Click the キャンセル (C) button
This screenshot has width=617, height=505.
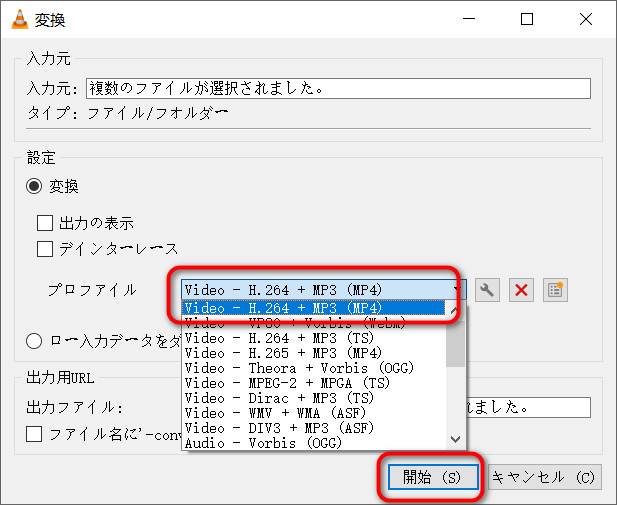pyautogui.click(x=545, y=477)
